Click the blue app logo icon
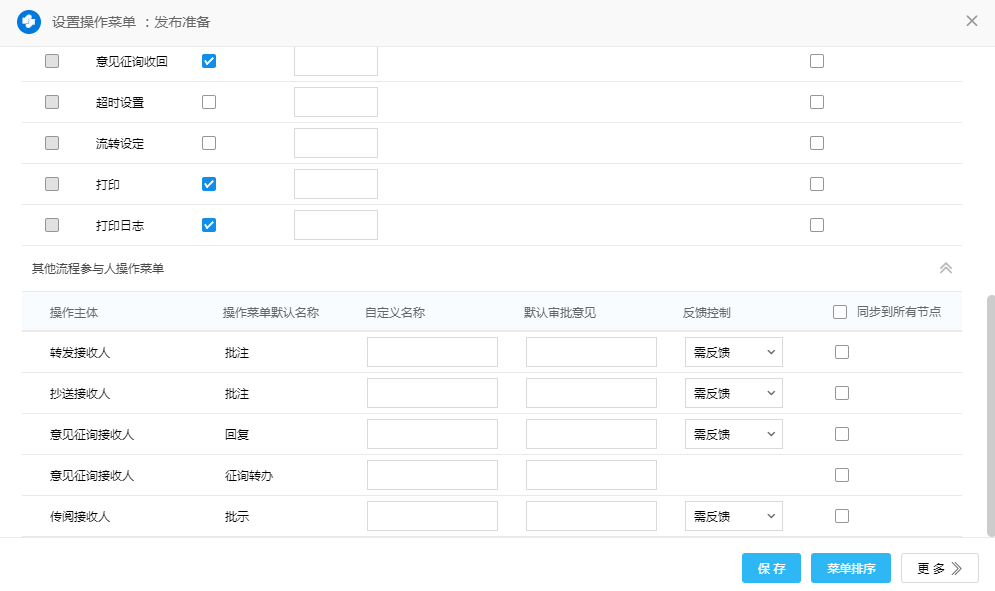This screenshot has height=591, width=995. [29, 21]
